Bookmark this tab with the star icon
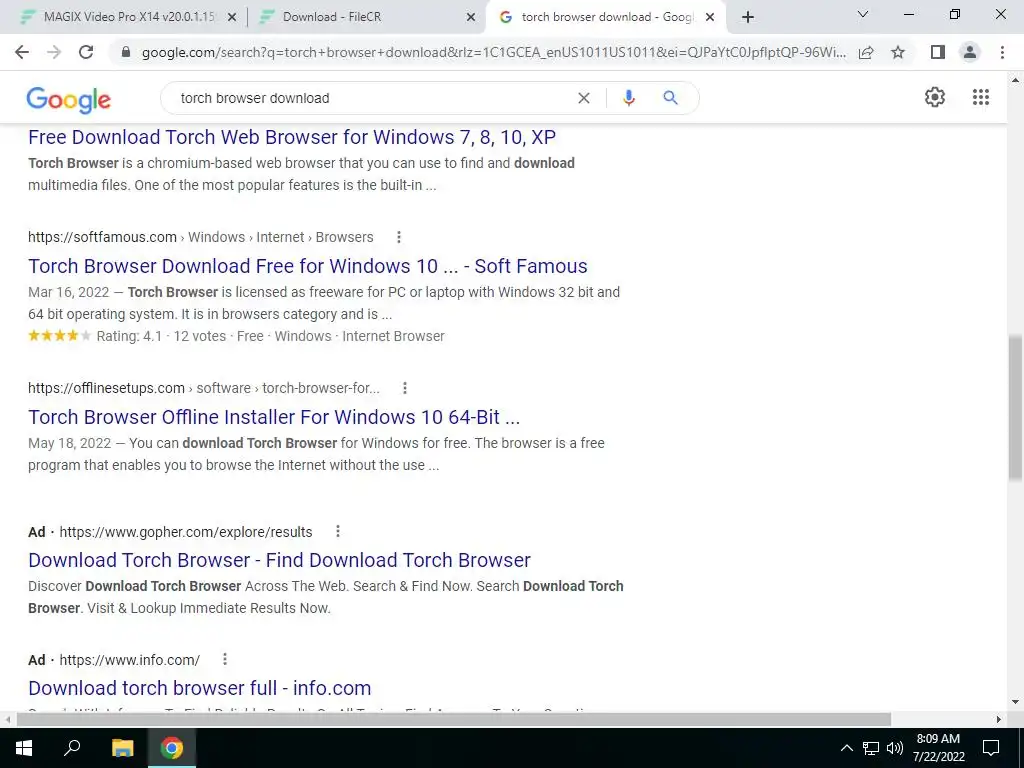The height and width of the screenshot is (768, 1024). click(898, 52)
